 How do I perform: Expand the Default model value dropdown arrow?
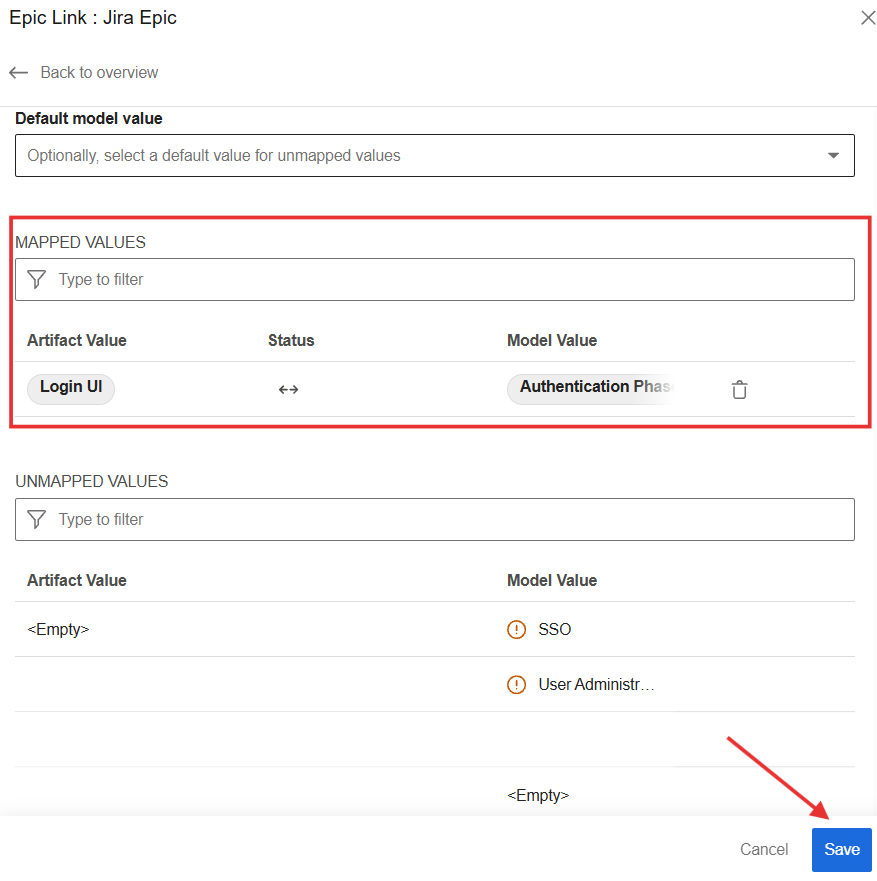(x=833, y=156)
